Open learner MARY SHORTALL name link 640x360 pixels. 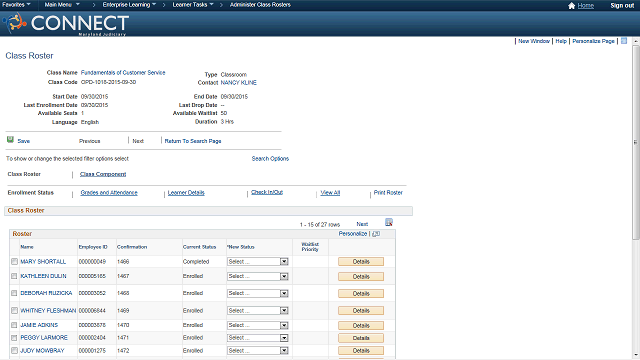point(43,262)
